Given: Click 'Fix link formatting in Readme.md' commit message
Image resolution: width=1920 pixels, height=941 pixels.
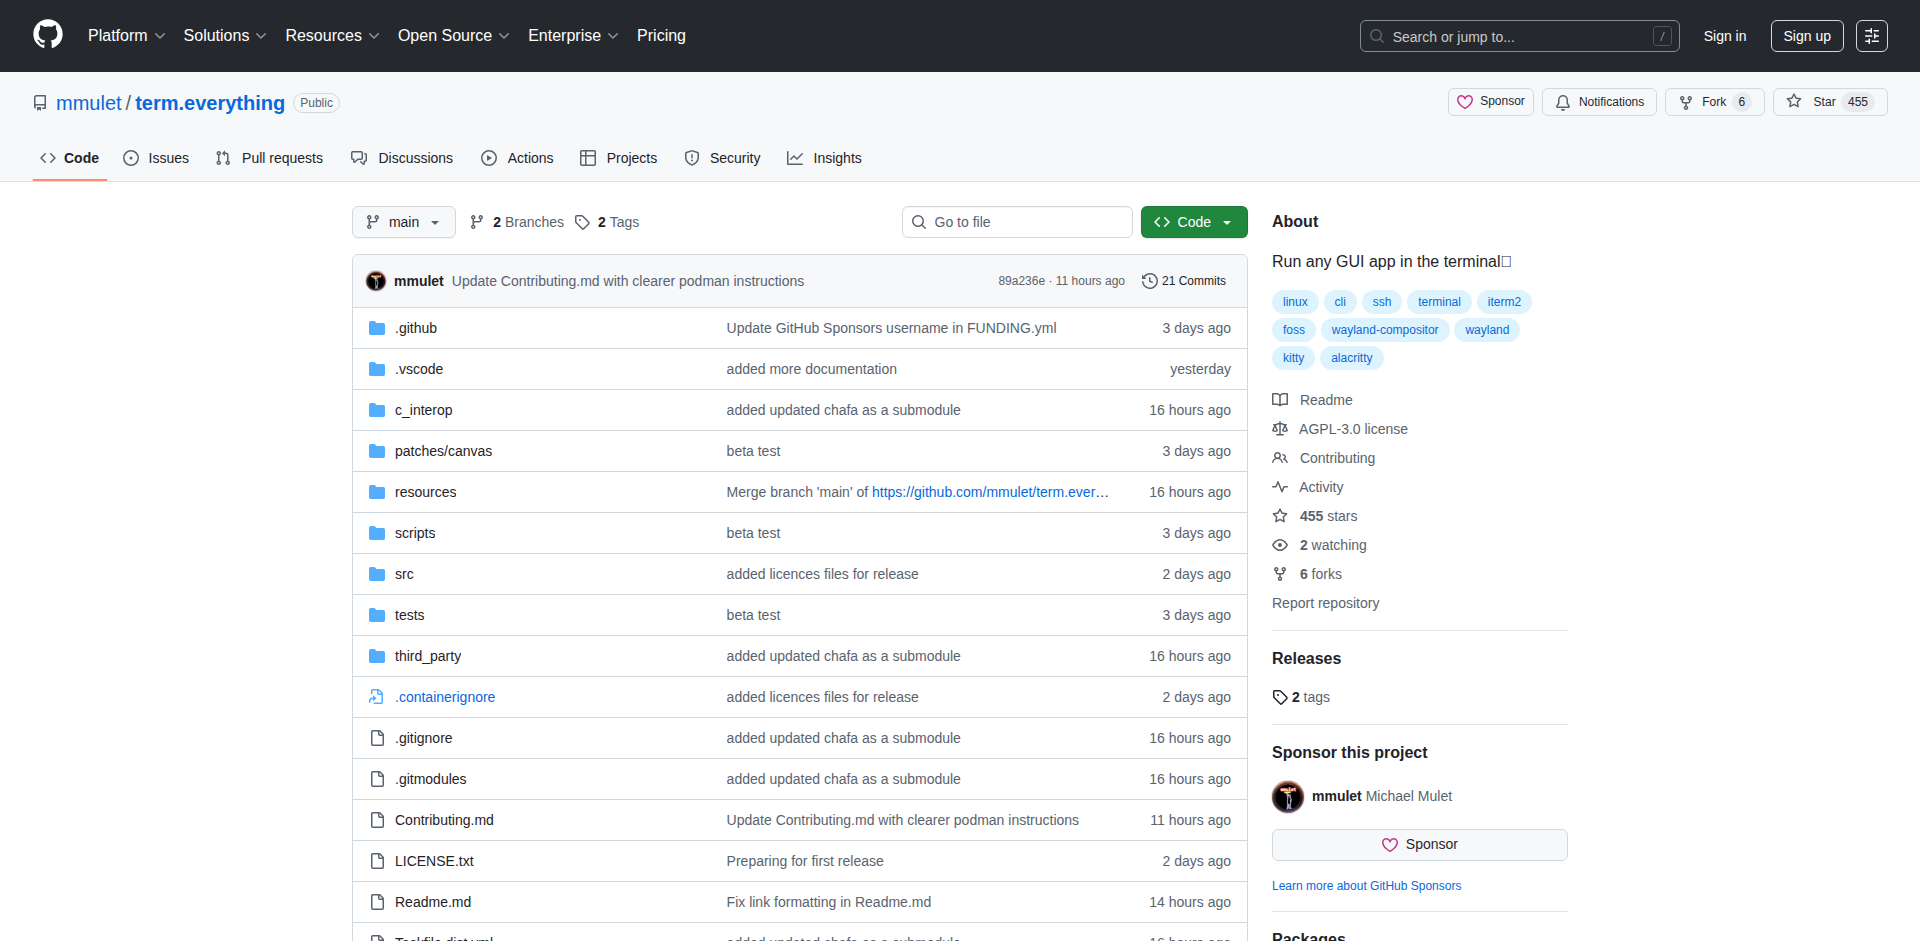Looking at the screenshot, I should pyautogui.click(x=828, y=902).
